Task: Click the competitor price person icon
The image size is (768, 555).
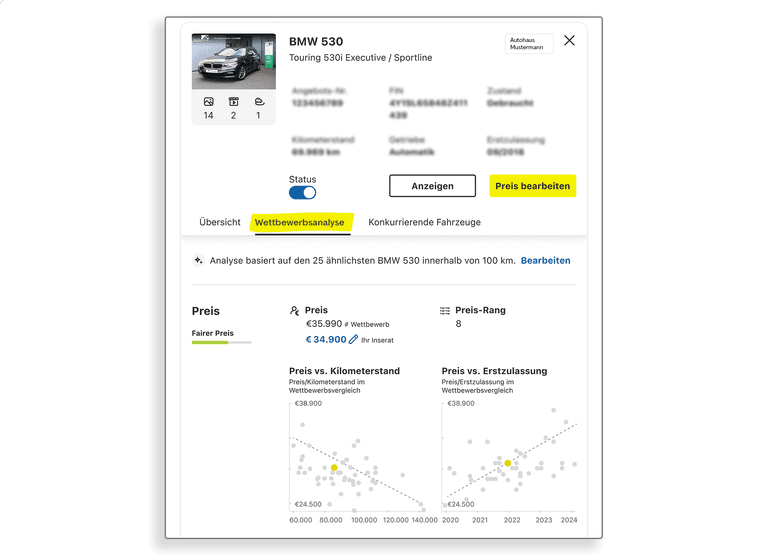Action: point(294,311)
